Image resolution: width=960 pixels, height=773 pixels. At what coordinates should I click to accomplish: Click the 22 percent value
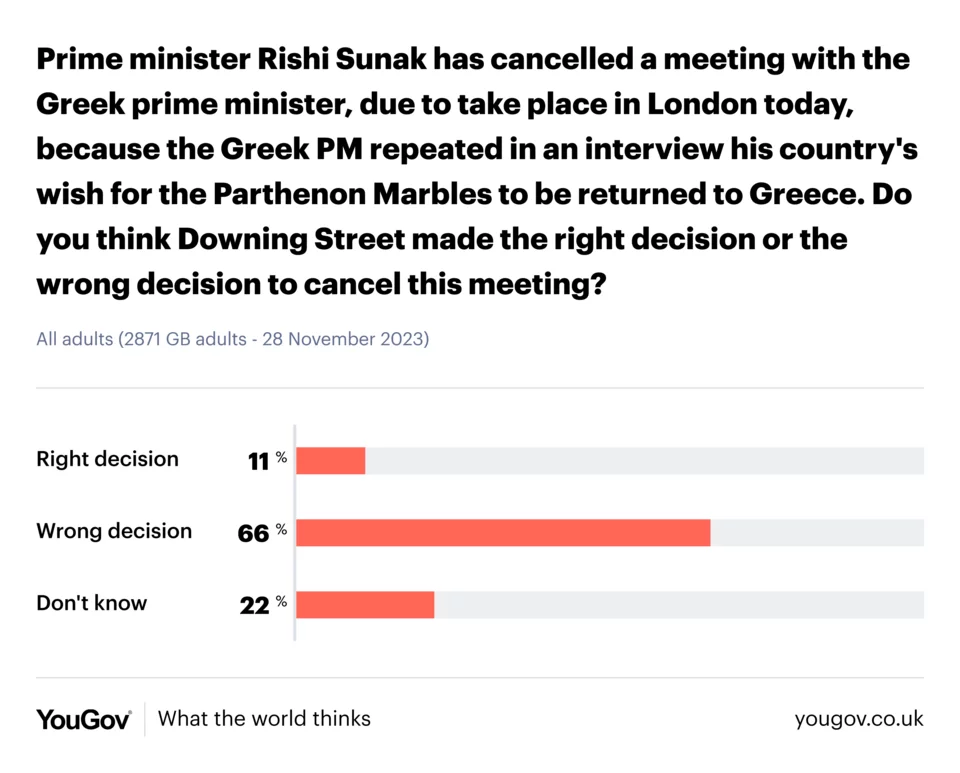pos(255,606)
